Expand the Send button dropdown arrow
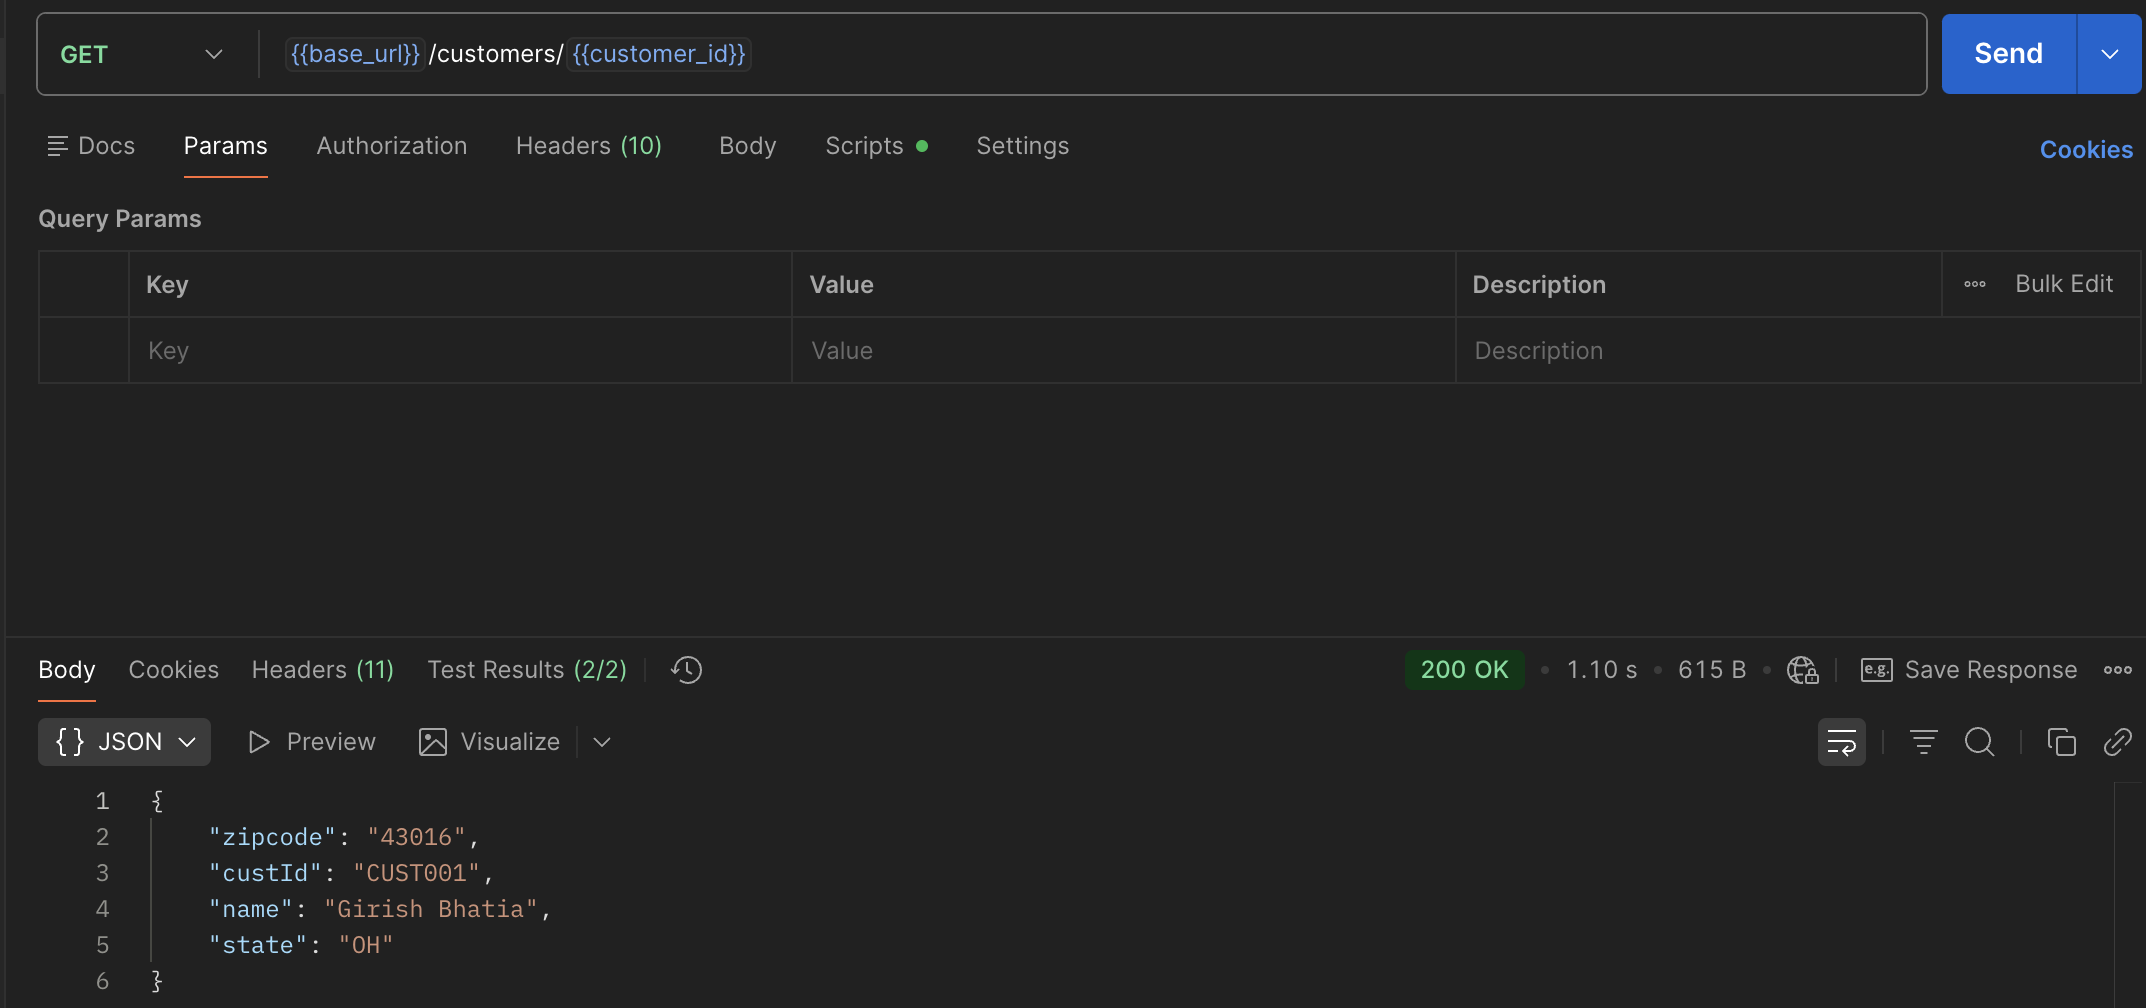 [x=2109, y=54]
